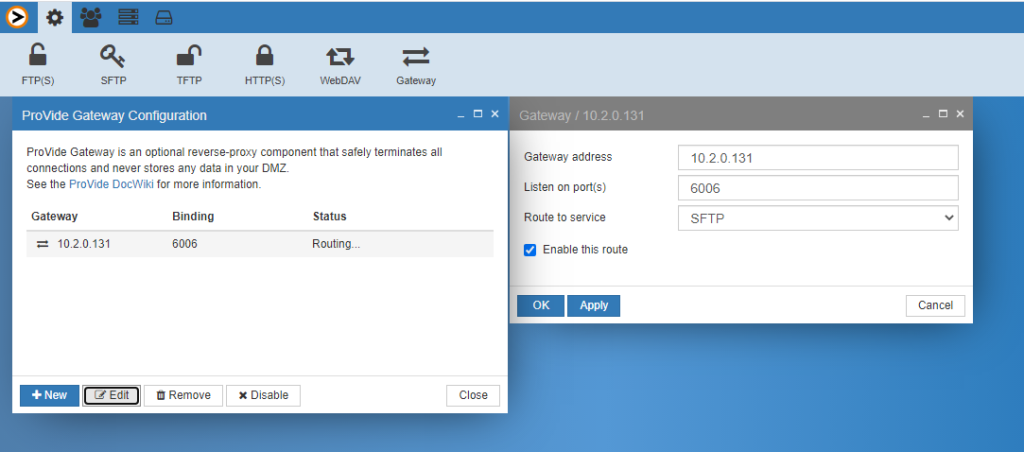Close Gateway / 10.2.0.131 via X

pyautogui.click(x=960, y=114)
